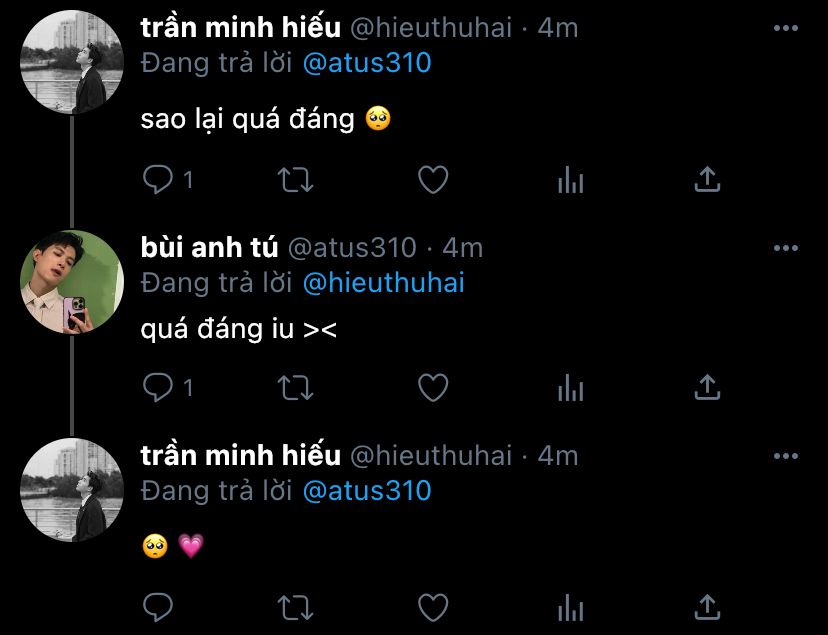The height and width of the screenshot is (635, 828).
Task: Reply to first tweet 'sao lại quá đáng'
Action: 159,180
